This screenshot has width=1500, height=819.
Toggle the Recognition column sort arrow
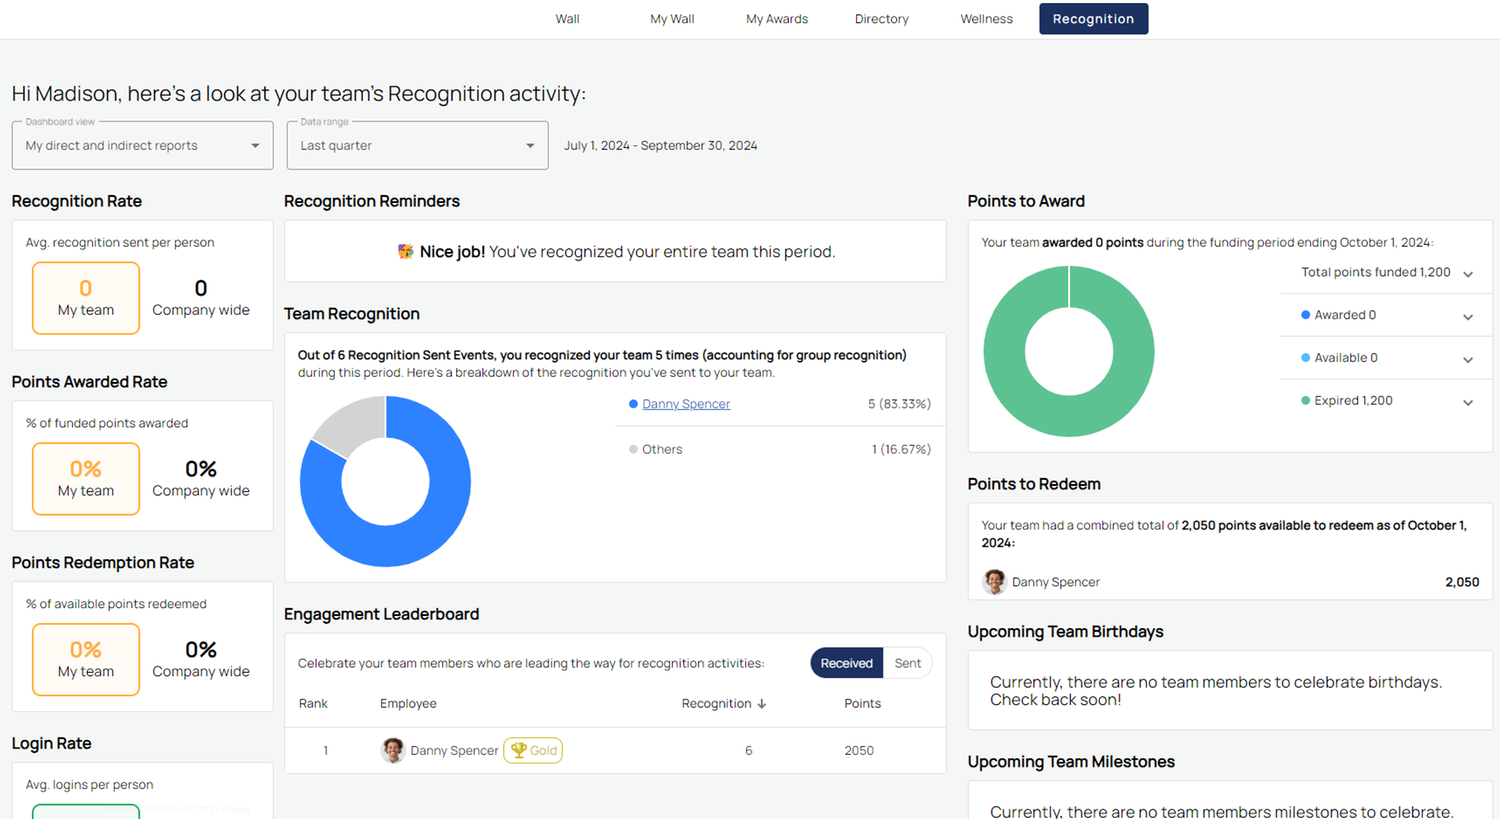pyautogui.click(x=761, y=703)
